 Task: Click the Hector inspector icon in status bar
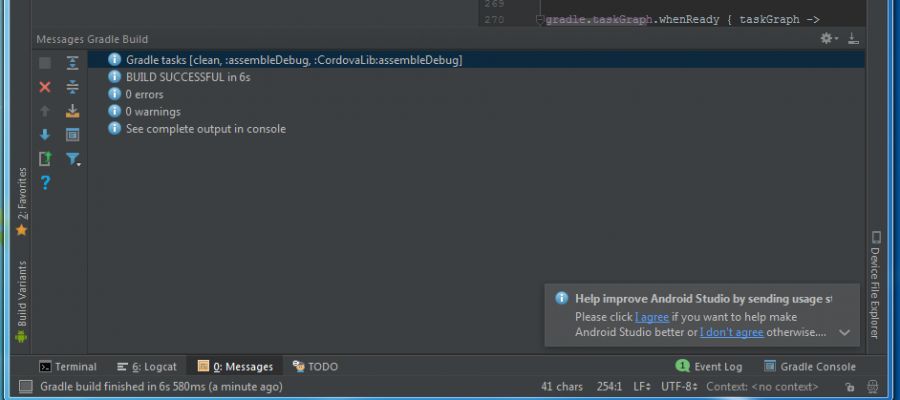pyautogui.click(x=872, y=387)
